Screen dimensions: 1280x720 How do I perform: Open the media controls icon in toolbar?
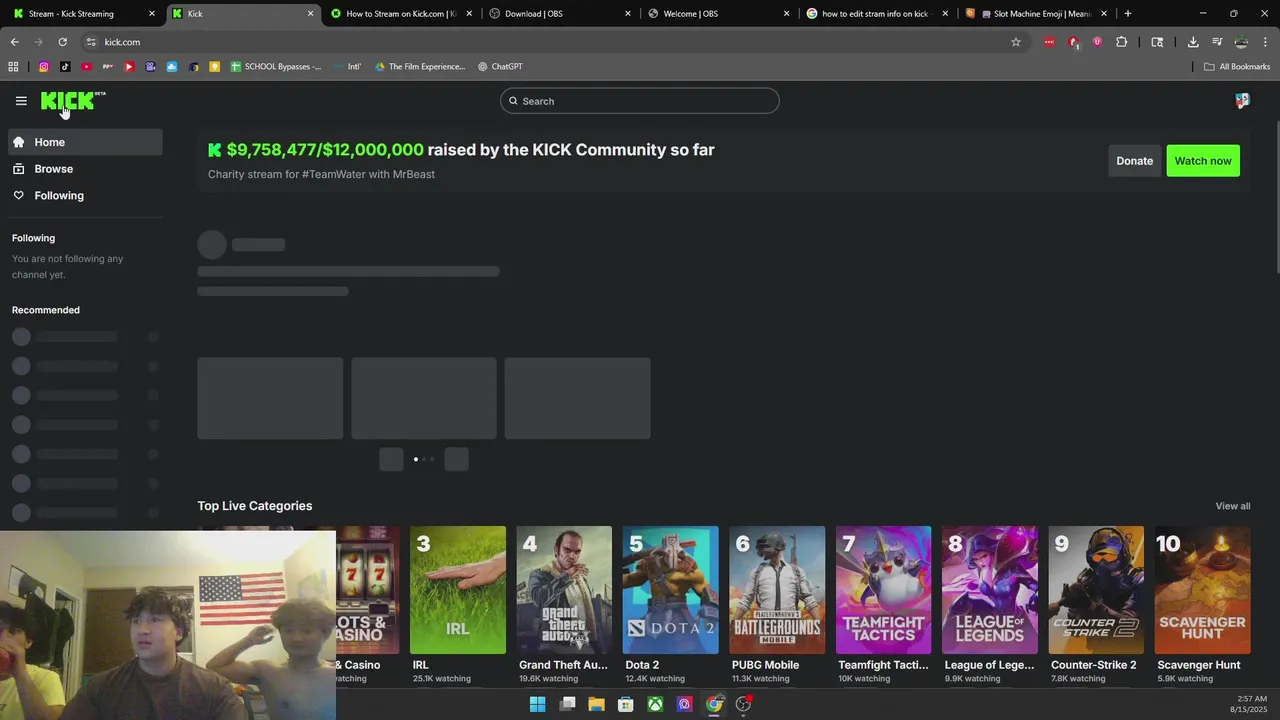tap(1217, 42)
